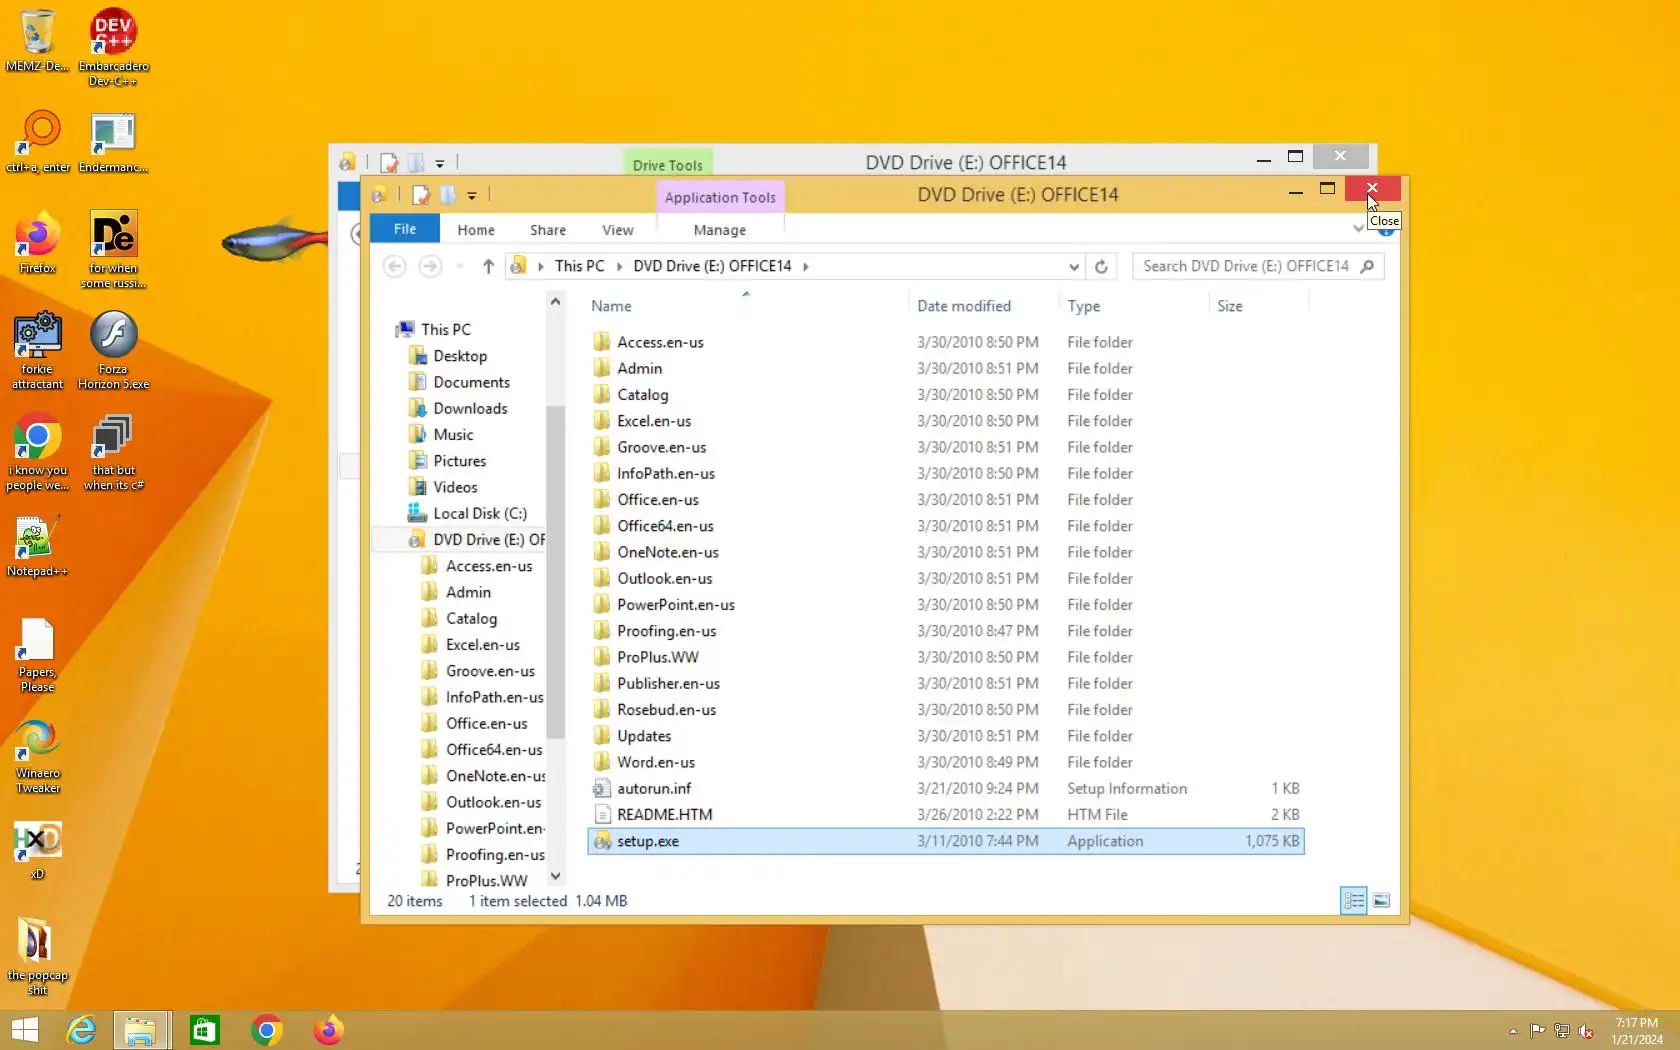Show hidden tray icons arrow

[x=1513, y=1031]
